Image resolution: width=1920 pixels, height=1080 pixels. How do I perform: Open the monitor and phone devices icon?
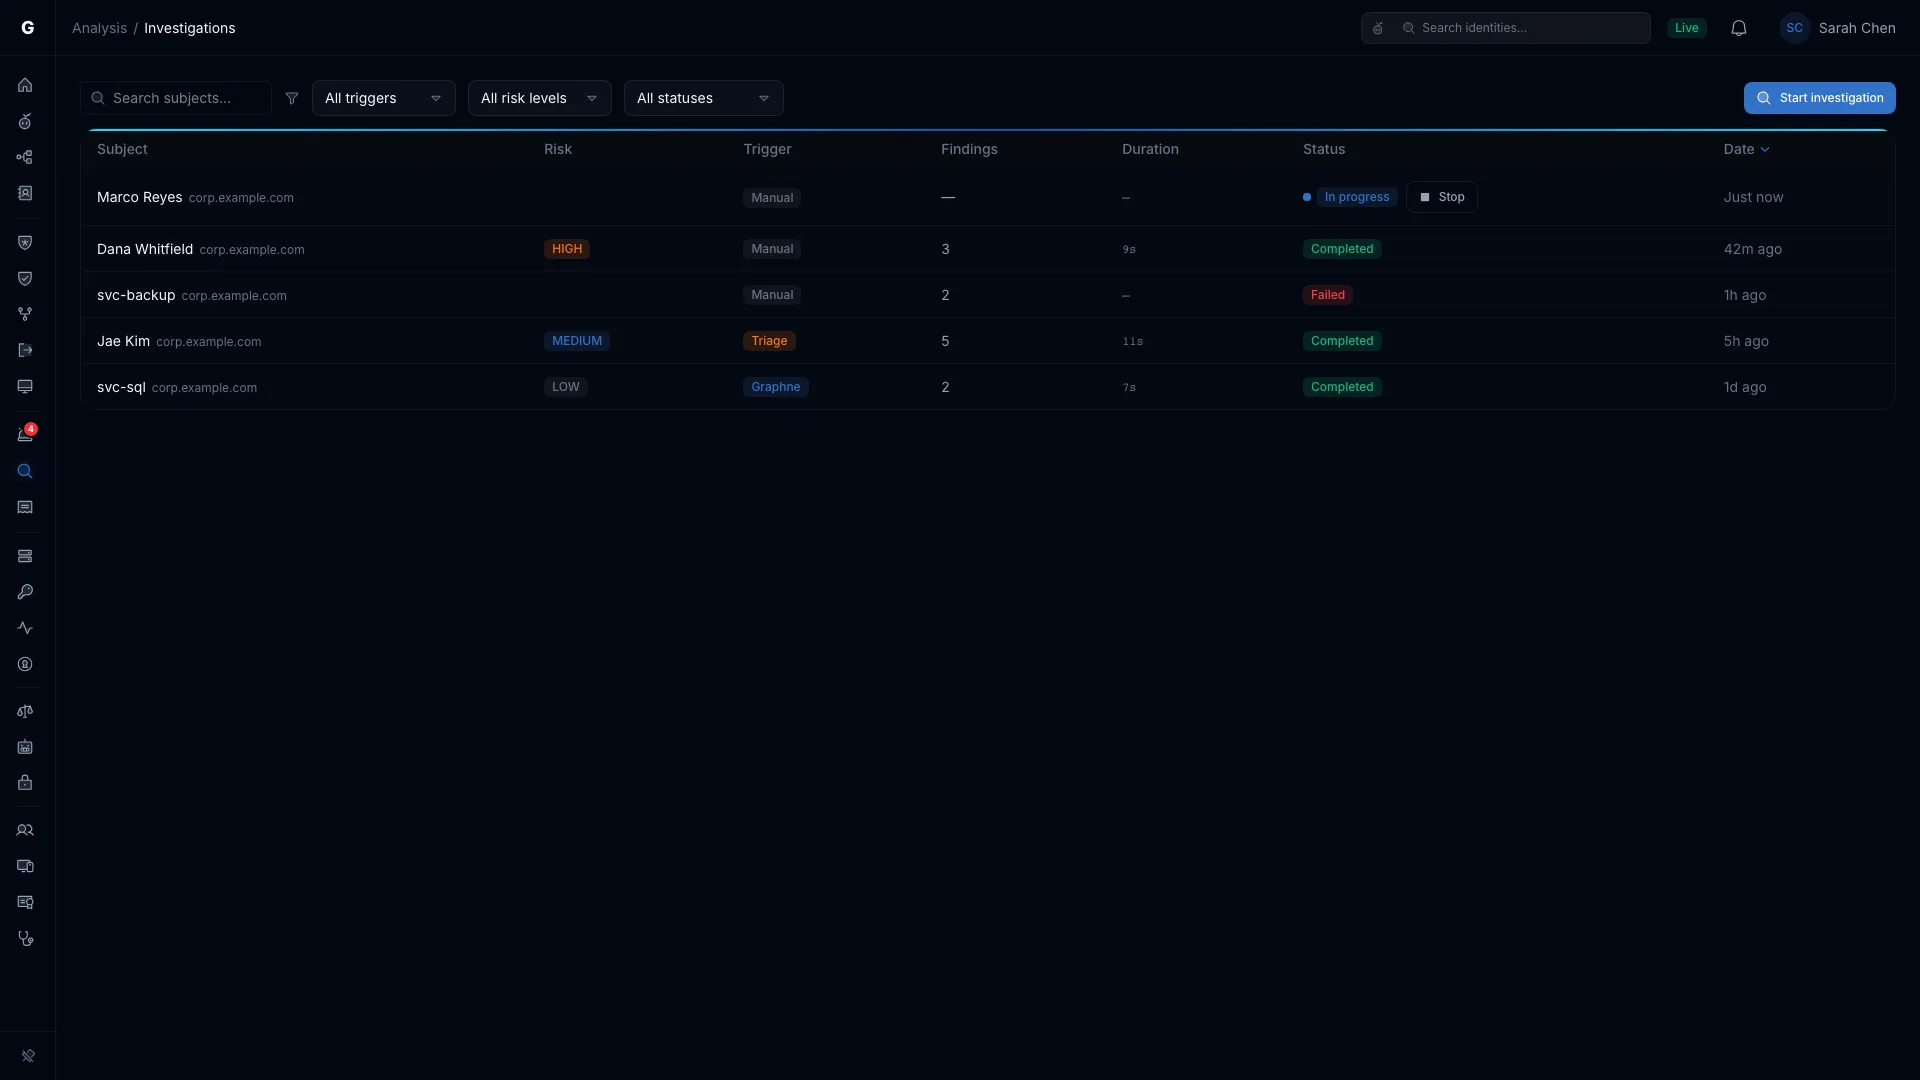(25, 866)
